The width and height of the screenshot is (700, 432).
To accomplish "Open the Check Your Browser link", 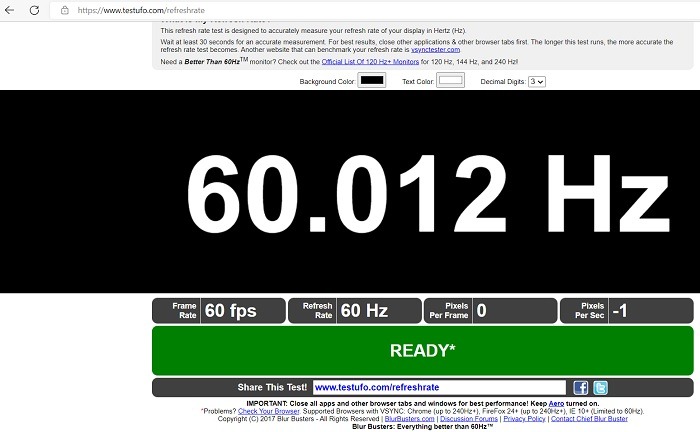I will pos(268,411).
